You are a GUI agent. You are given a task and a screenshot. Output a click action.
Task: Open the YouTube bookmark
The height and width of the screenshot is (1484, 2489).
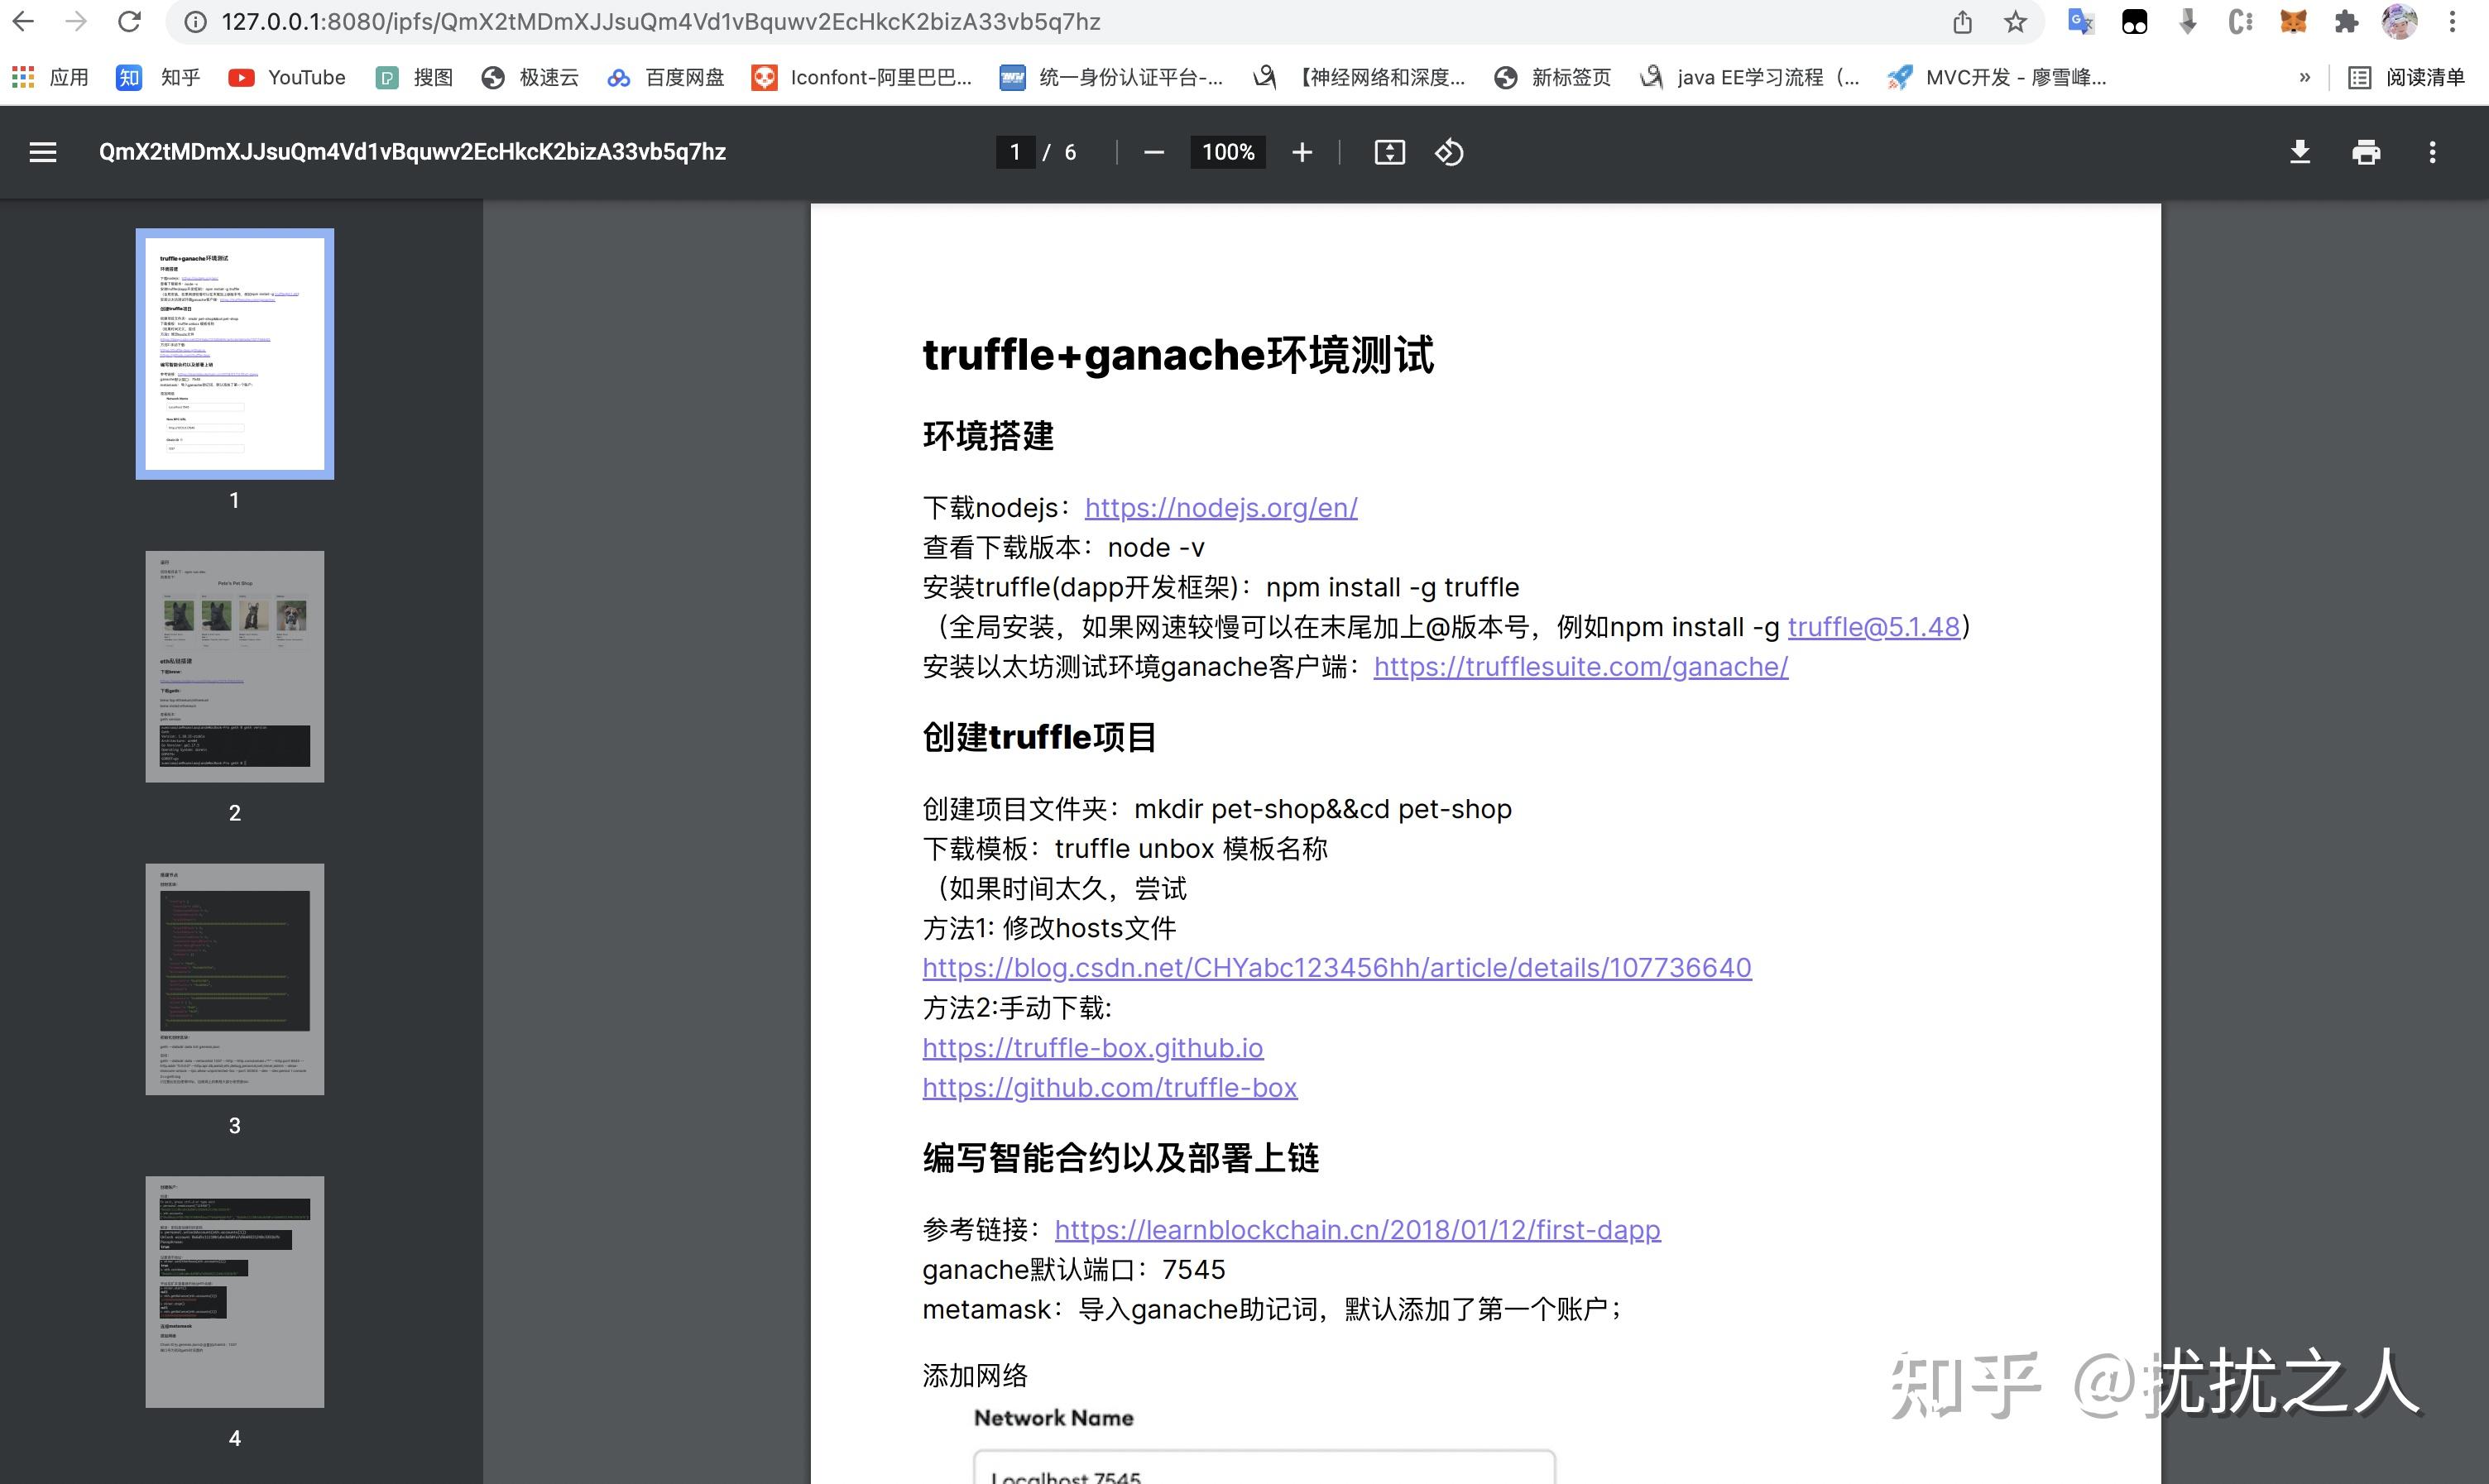(x=287, y=77)
